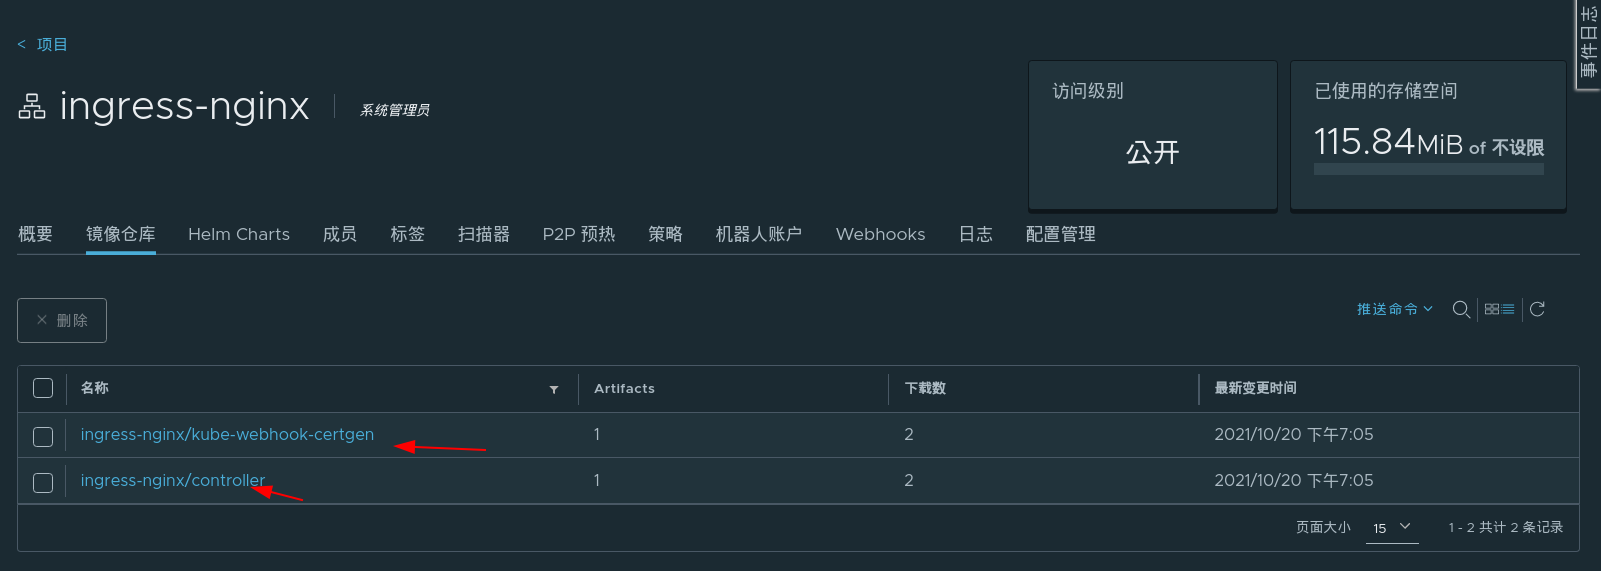Click the 删除 button
This screenshot has height=571, width=1601.
pyautogui.click(x=62, y=320)
